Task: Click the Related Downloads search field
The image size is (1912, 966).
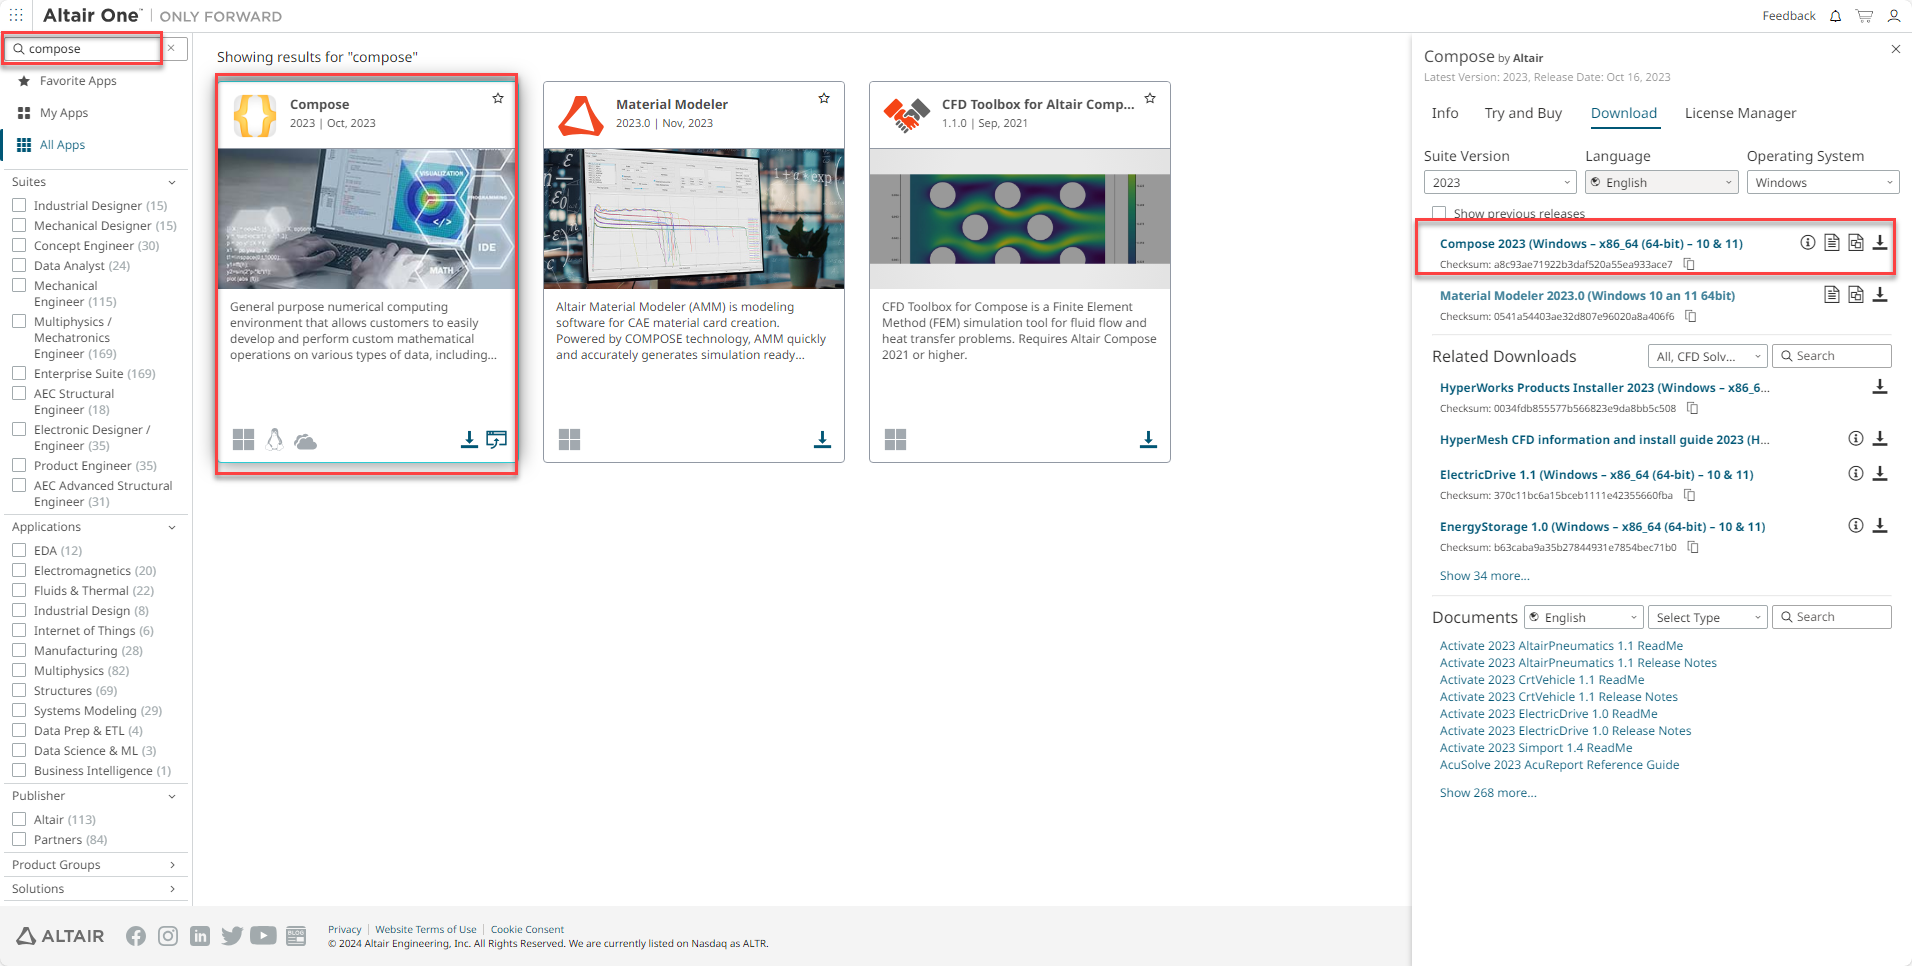Action: [x=1832, y=356]
